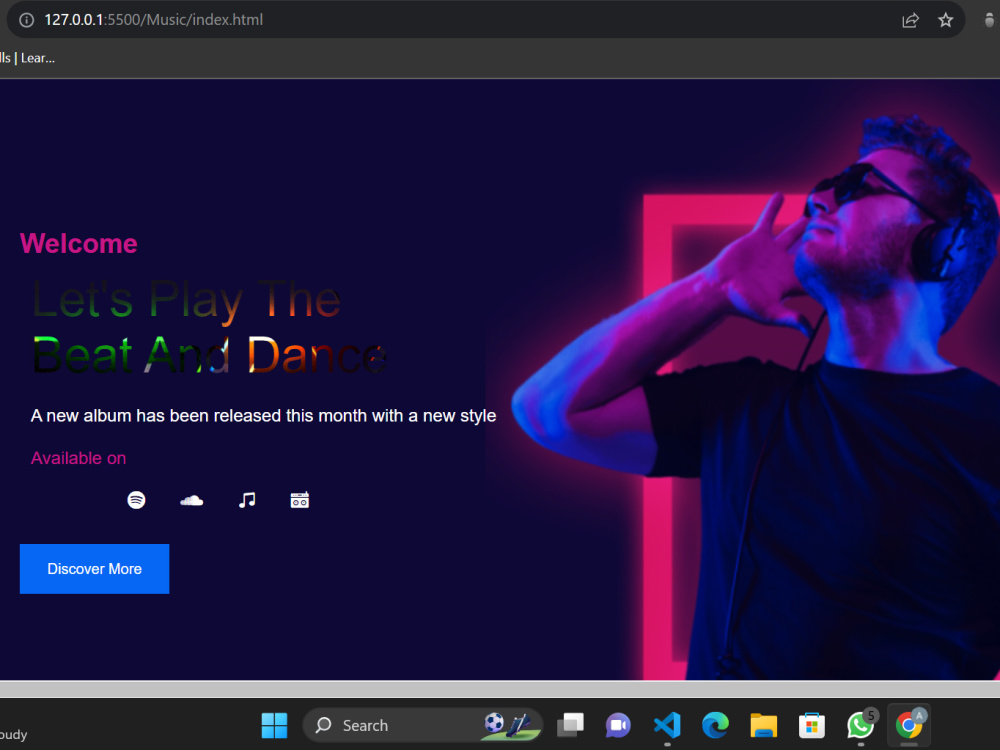Switch to Visual Studio Code in taskbar

point(667,725)
